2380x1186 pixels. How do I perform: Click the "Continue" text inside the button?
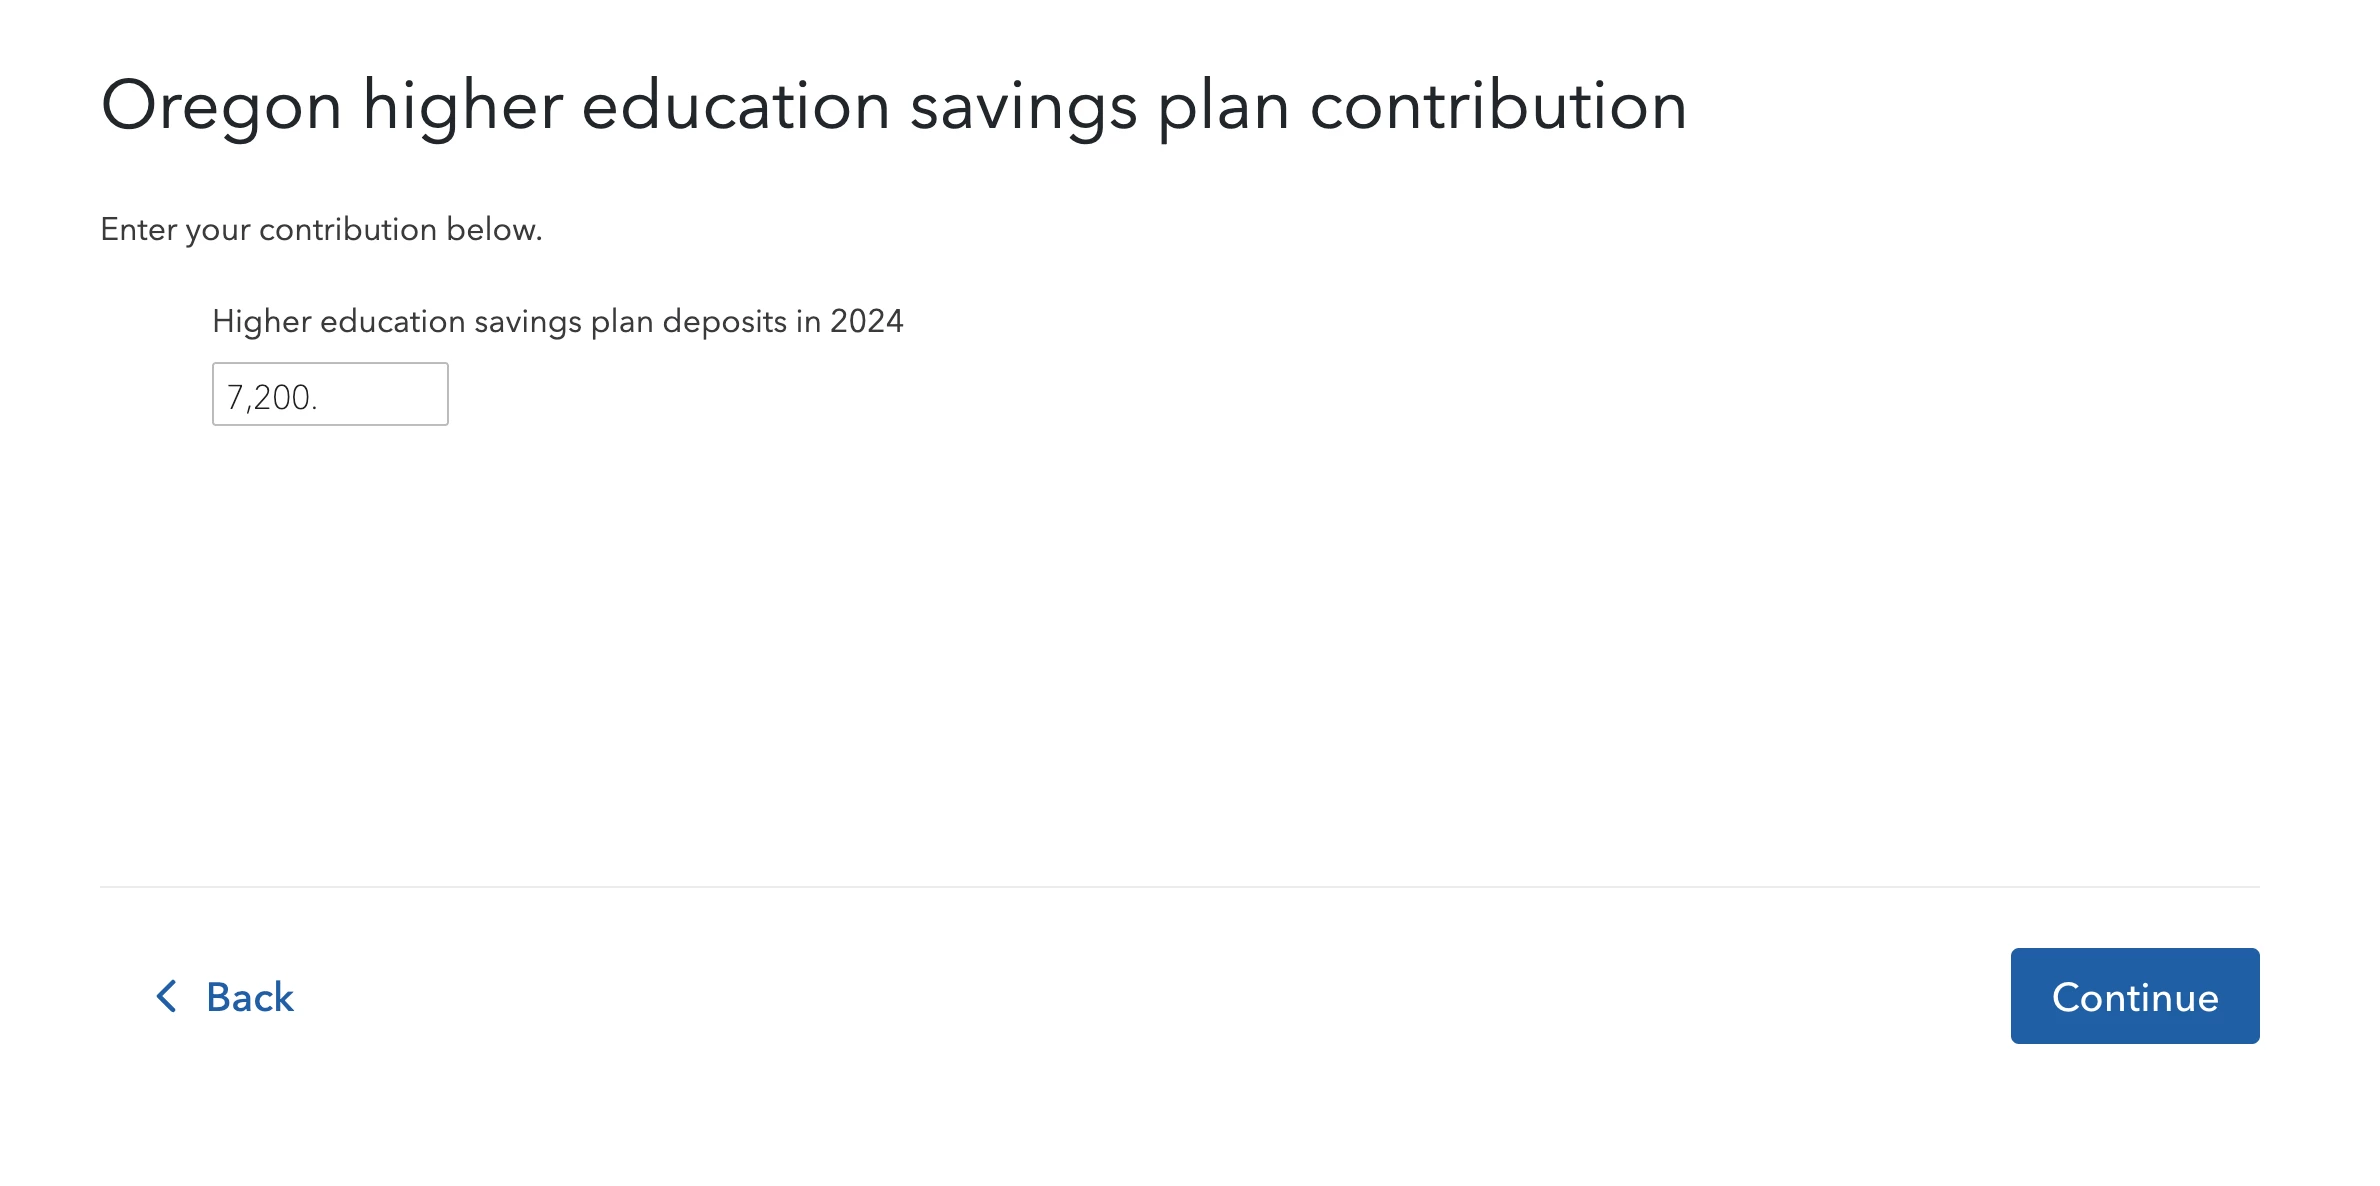[x=2135, y=997]
